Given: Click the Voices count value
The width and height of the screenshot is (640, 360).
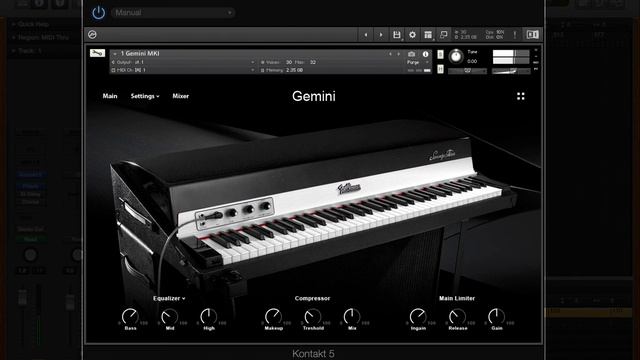Looking at the screenshot, I should 289,62.
